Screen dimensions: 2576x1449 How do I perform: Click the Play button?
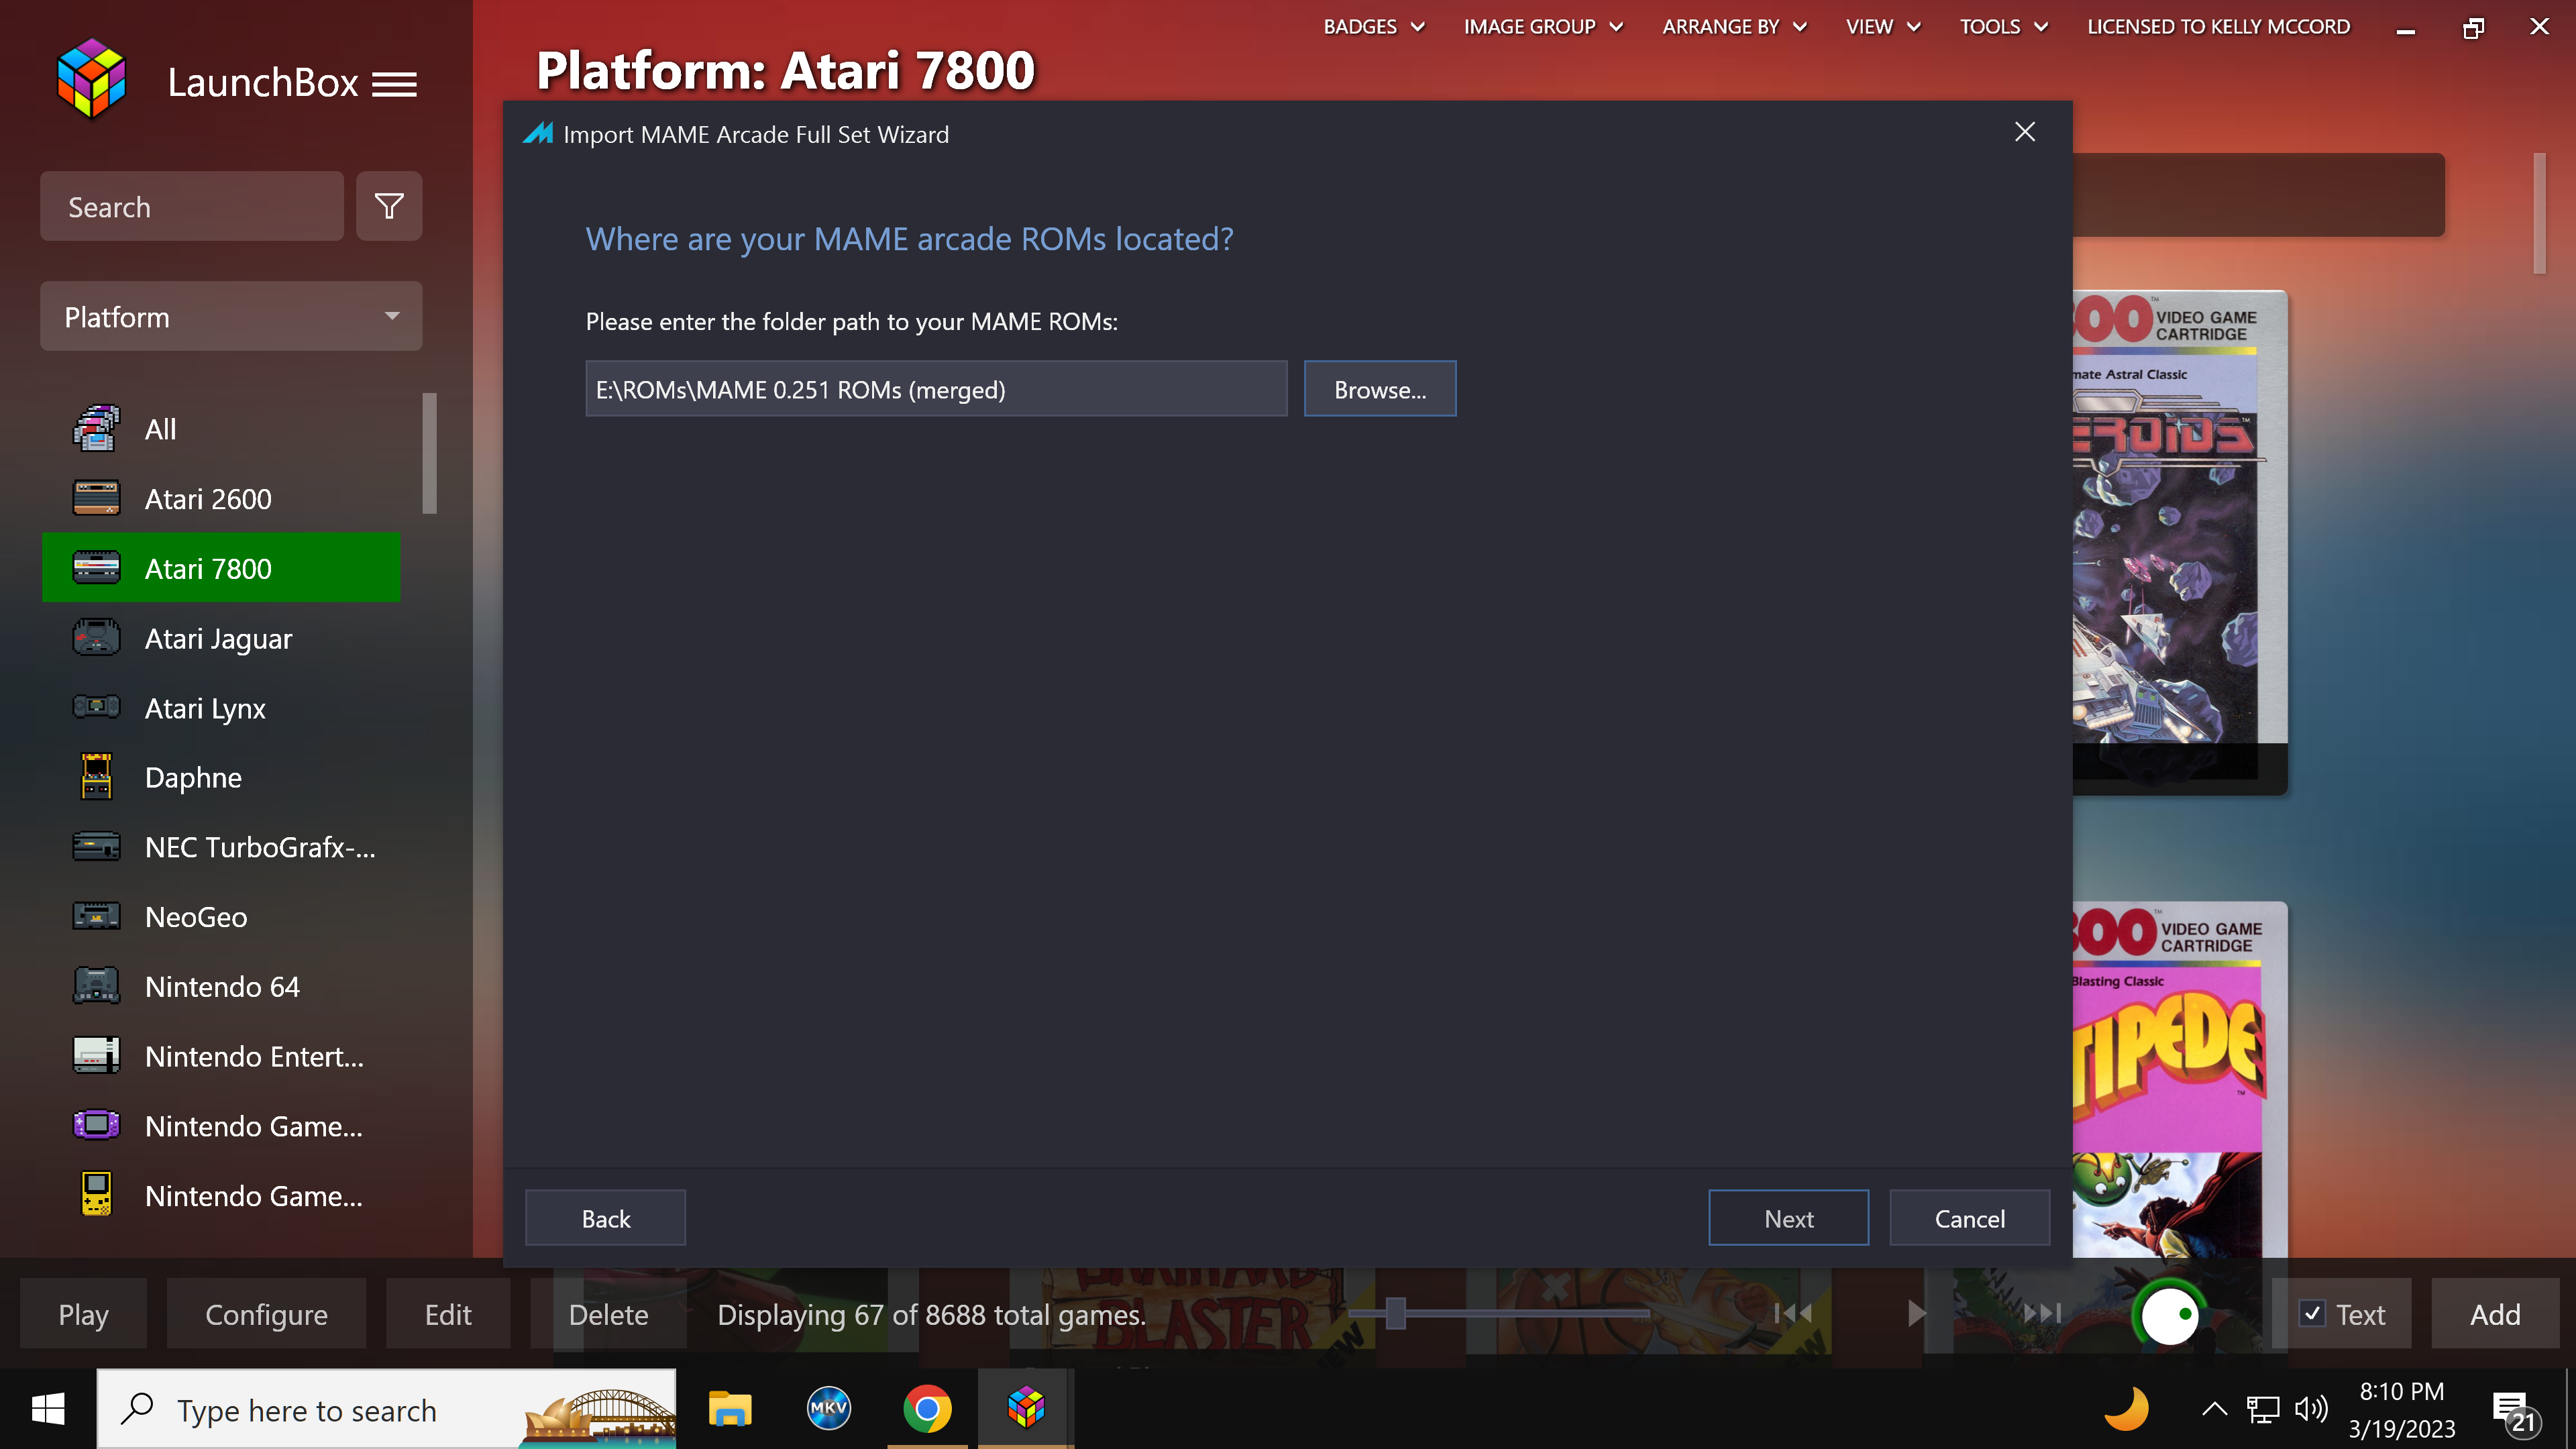click(83, 1314)
